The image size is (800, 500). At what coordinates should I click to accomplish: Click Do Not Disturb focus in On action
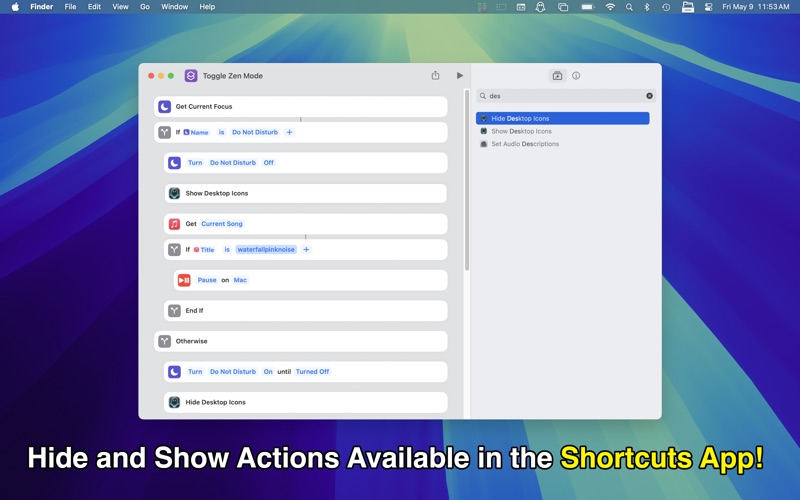[233, 372]
